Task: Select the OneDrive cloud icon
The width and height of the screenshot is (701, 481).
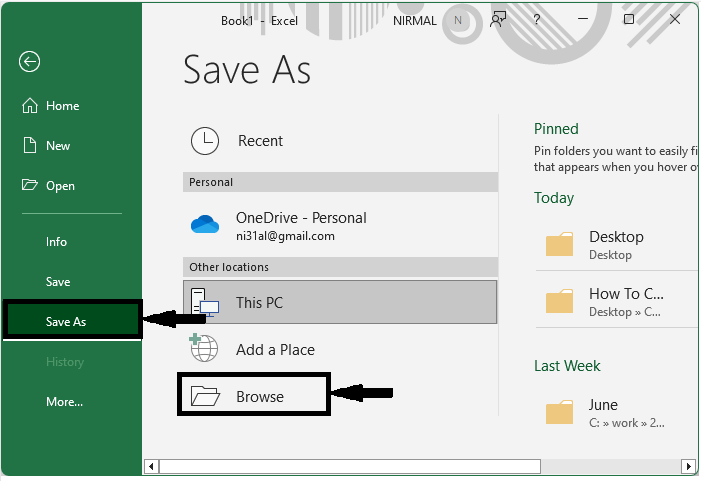Action: tap(205, 225)
